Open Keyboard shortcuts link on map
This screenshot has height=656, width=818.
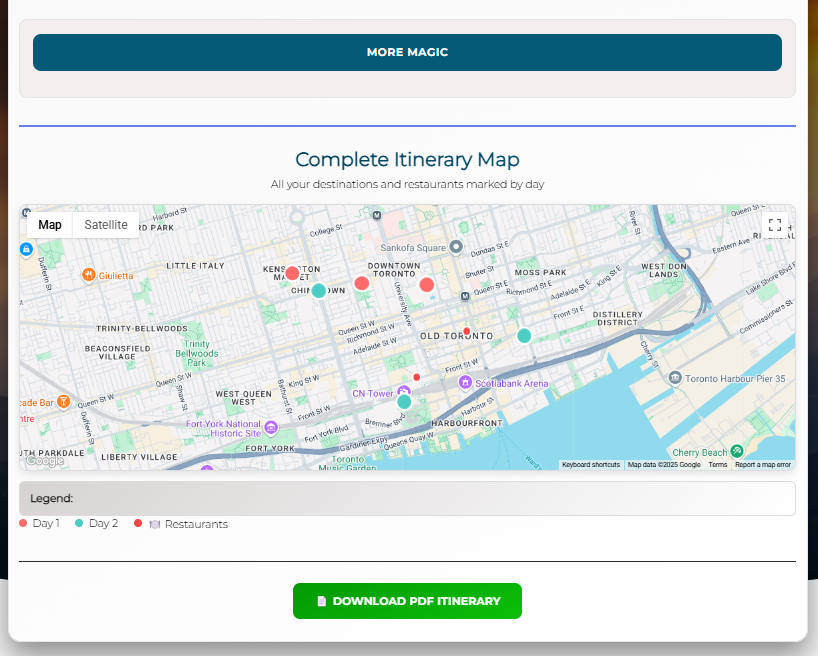click(x=591, y=464)
